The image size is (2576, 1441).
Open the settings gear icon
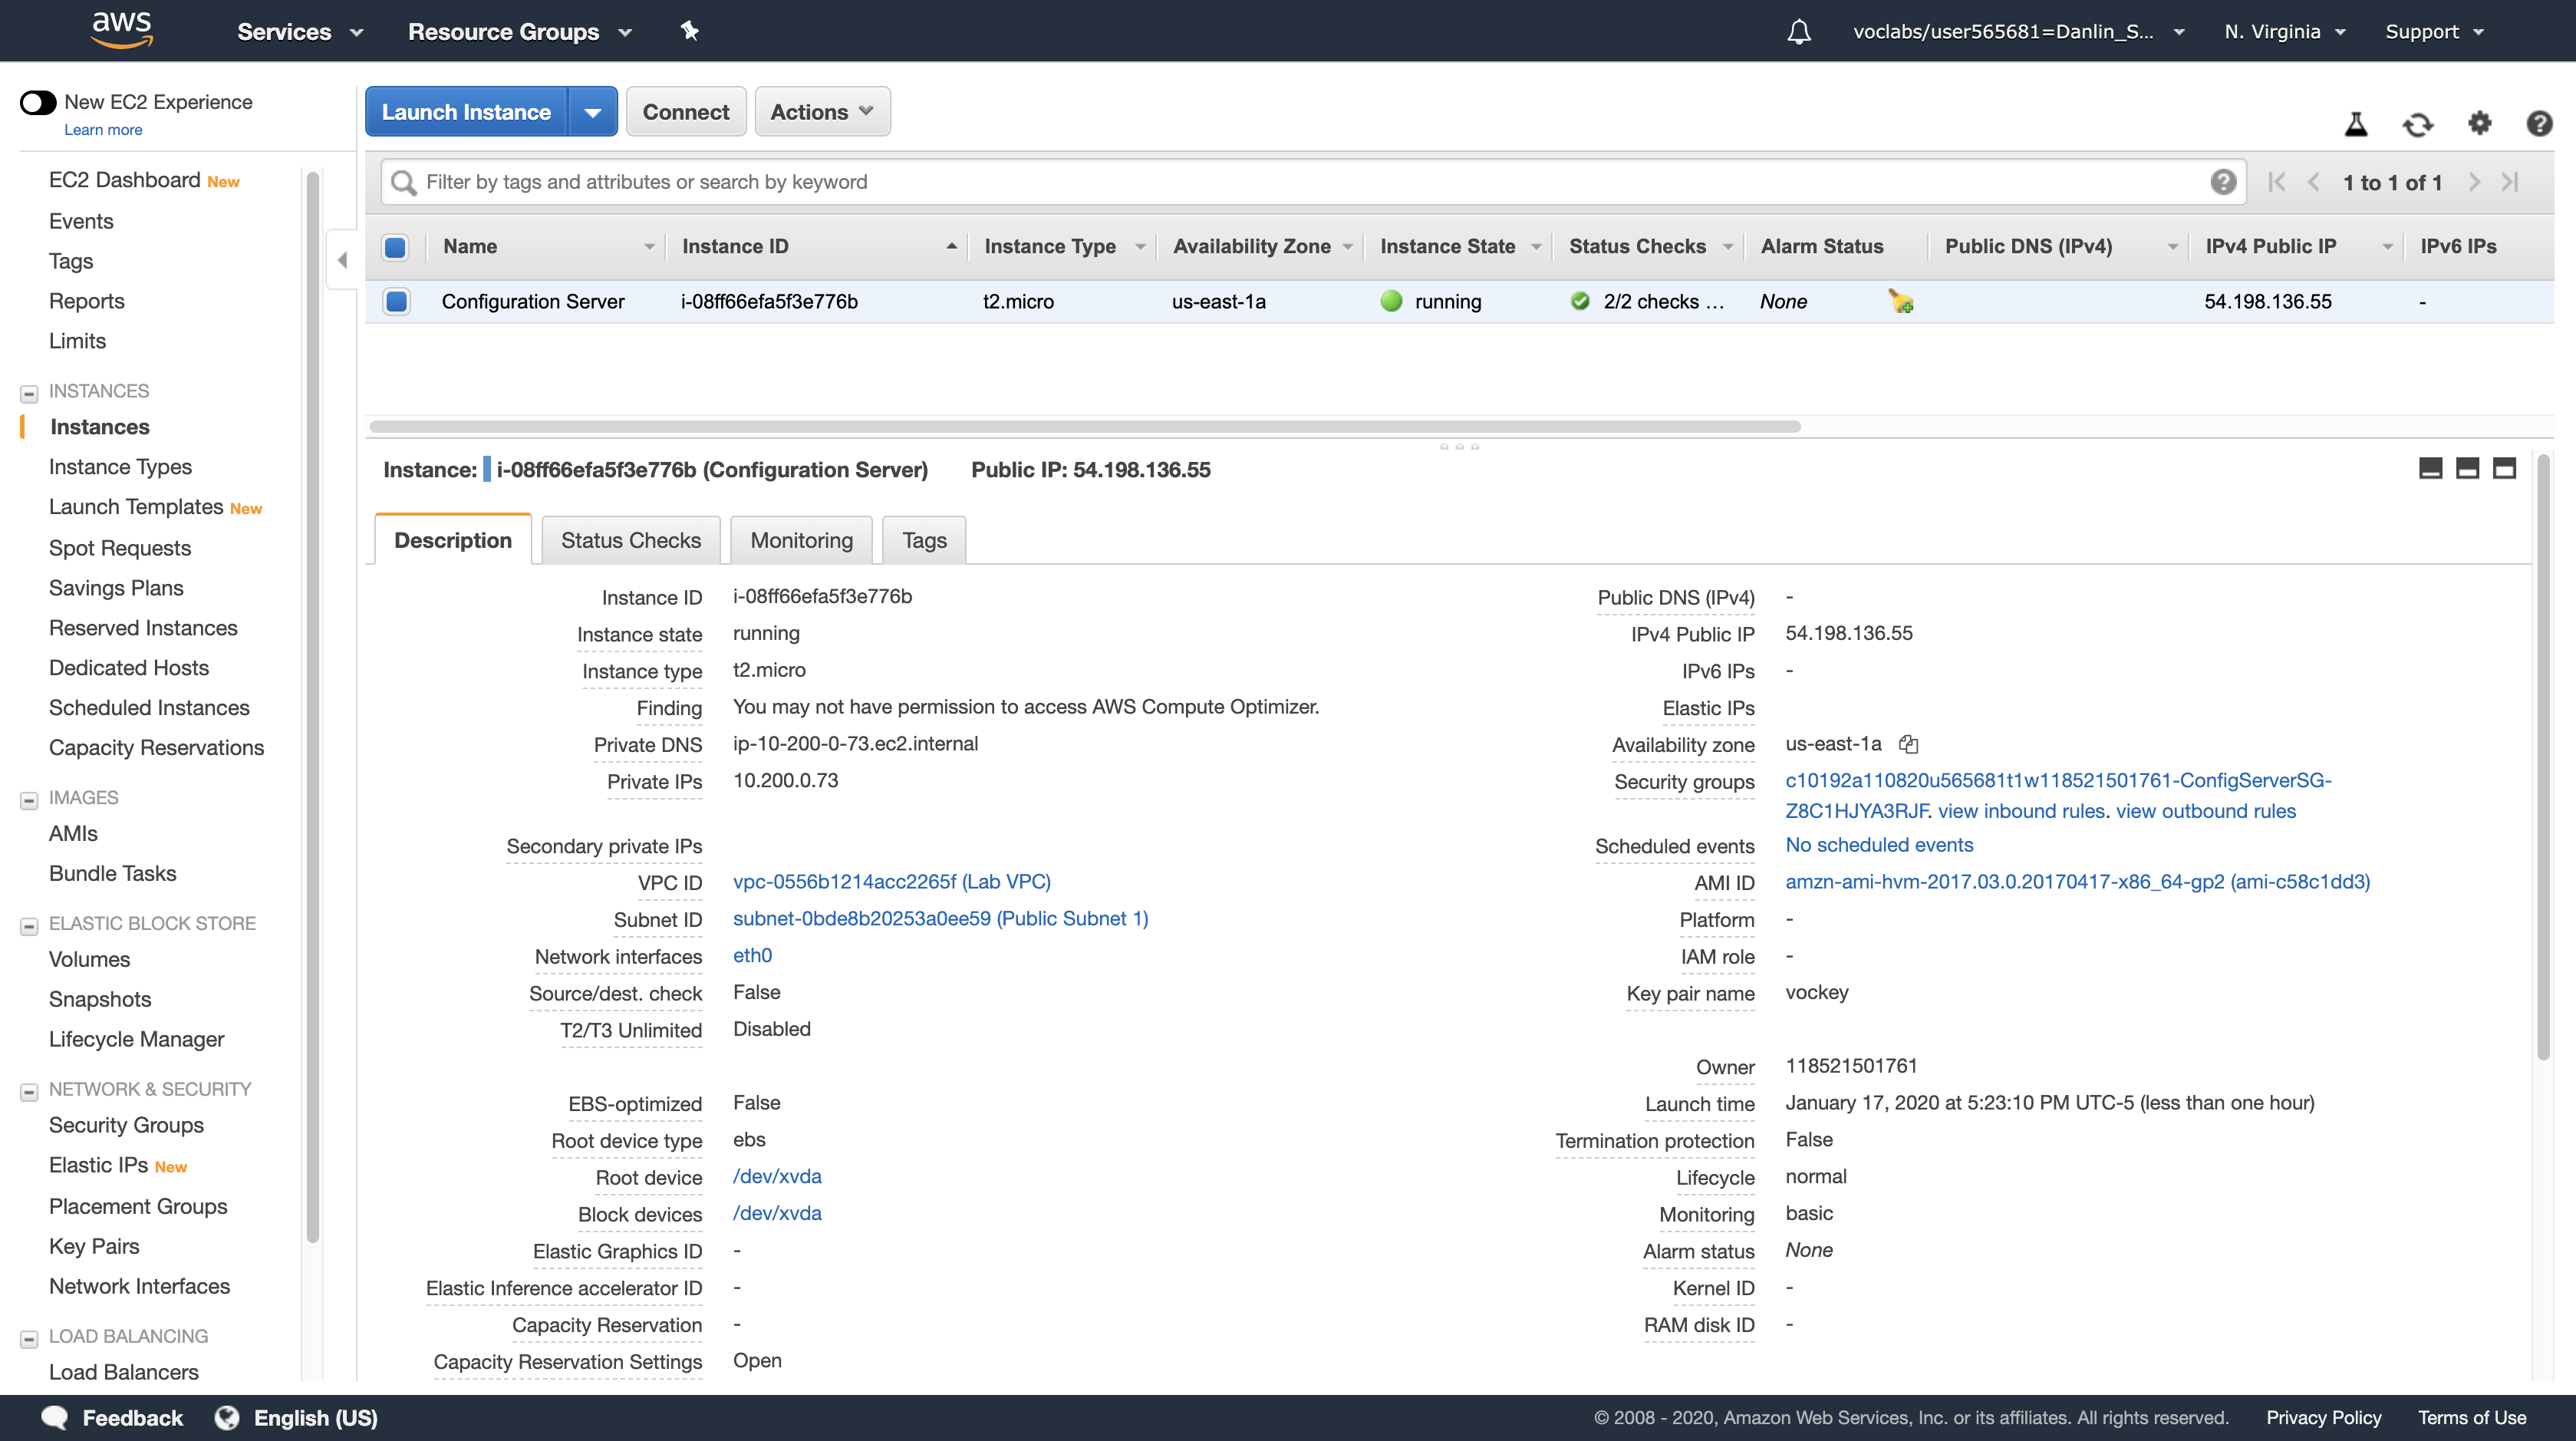(x=2479, y=123)
